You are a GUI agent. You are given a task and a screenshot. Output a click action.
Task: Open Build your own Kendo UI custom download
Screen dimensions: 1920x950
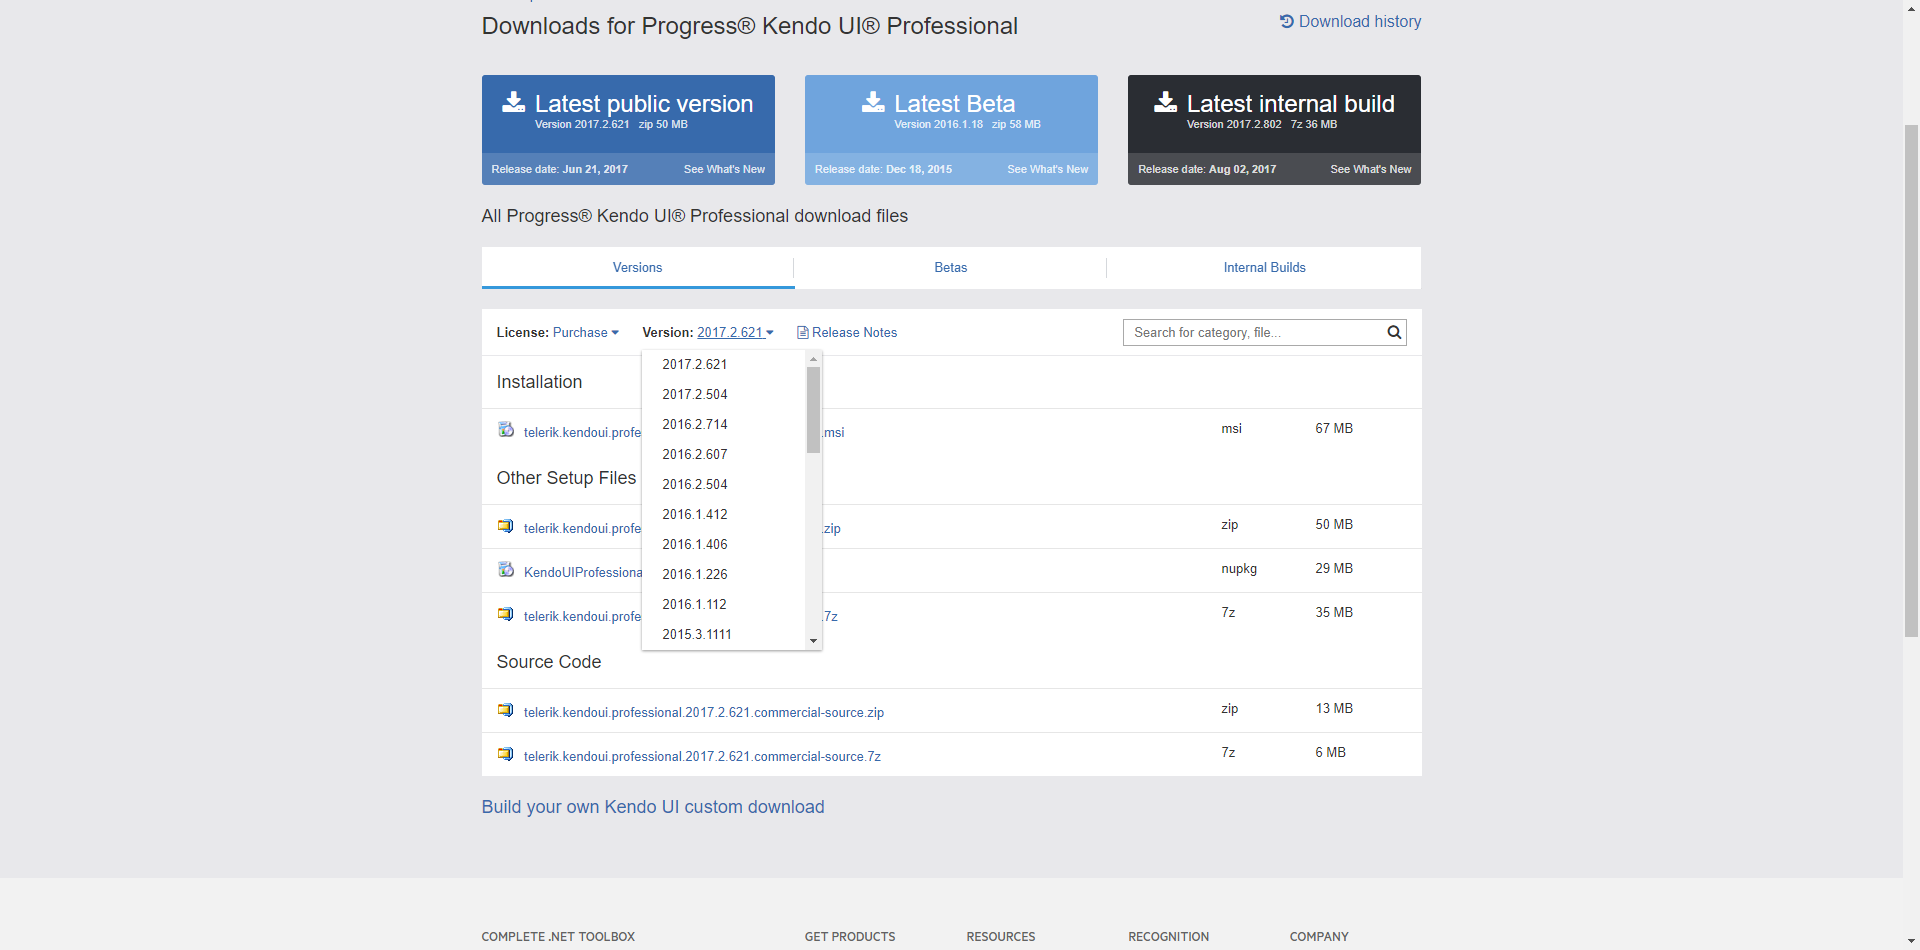point(653,807)
